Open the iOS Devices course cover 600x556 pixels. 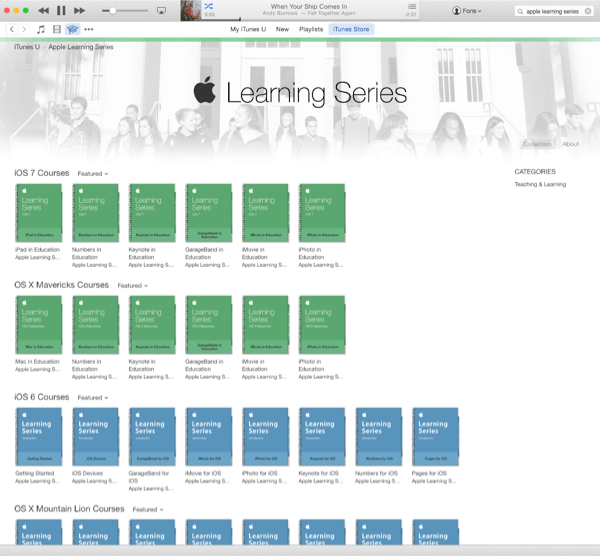point(95,437)
